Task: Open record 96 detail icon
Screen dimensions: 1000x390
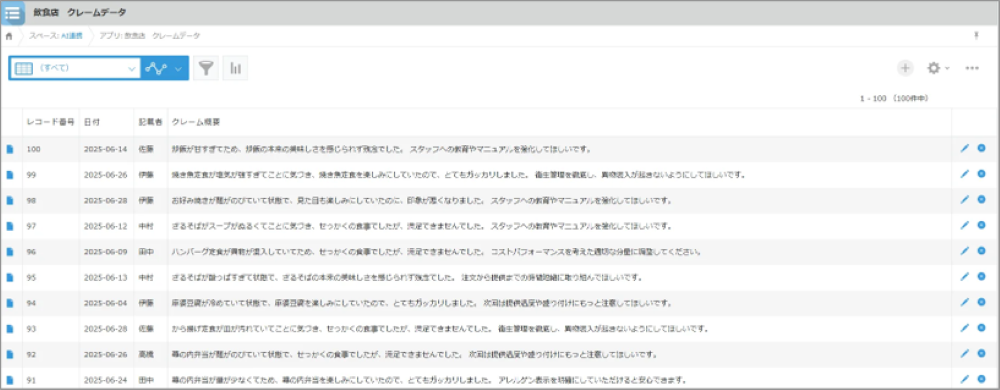Action: click(x=10, y=252)
